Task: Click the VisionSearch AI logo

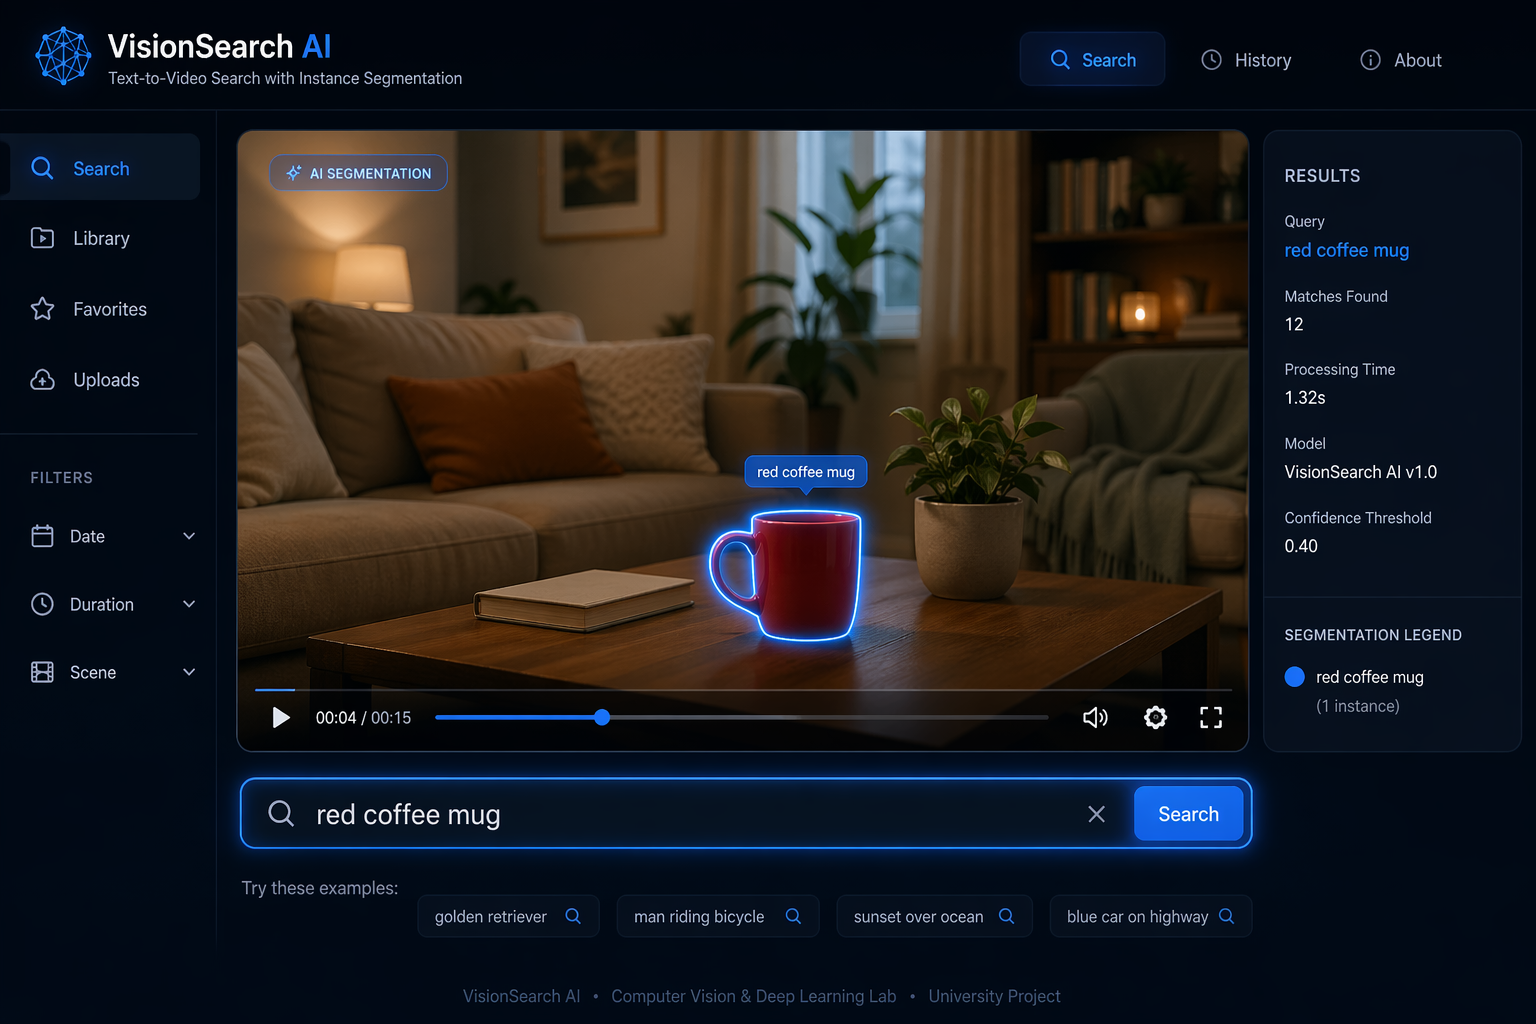Action: coord(63,55)
